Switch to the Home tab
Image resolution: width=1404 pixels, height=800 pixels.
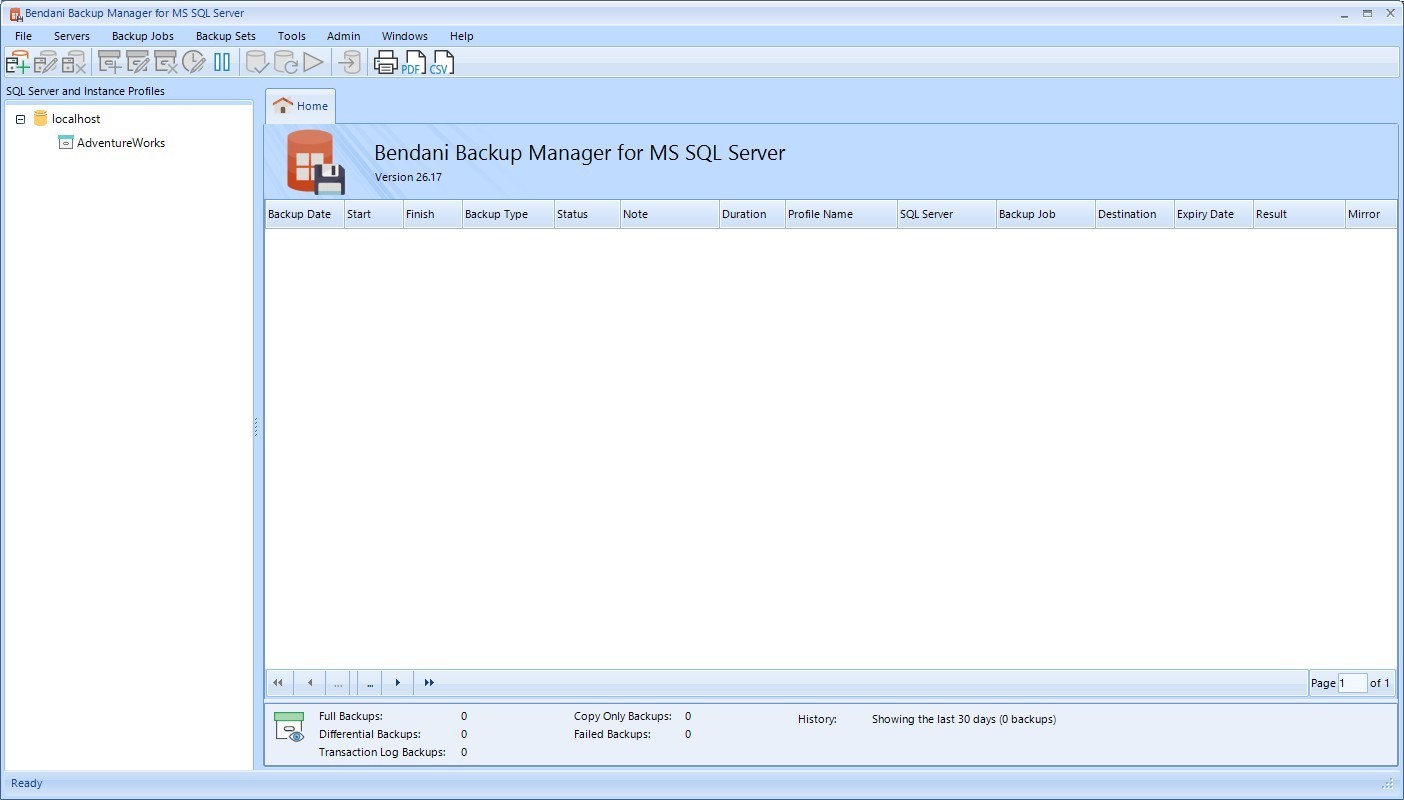click(x=300, y=106)
